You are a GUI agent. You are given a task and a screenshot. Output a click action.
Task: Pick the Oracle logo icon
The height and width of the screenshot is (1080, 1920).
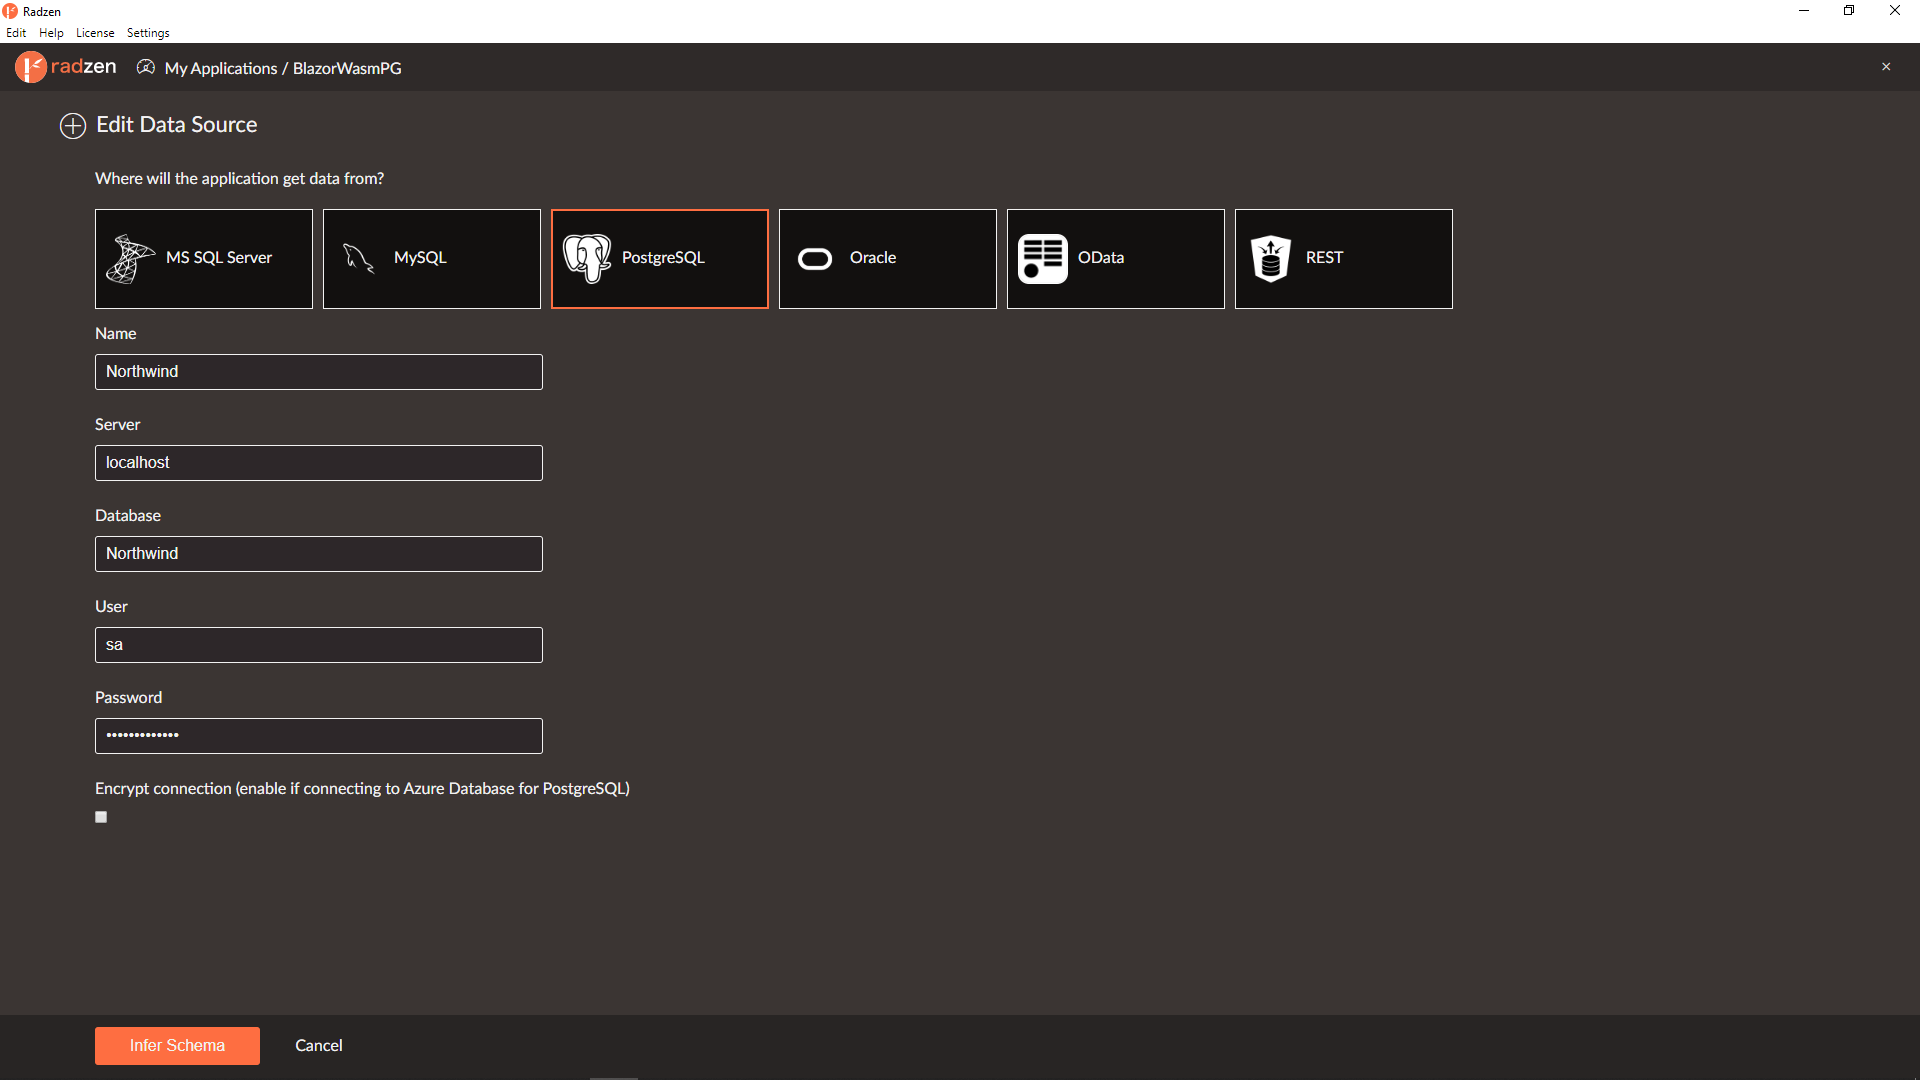click(x=815, y=259)
